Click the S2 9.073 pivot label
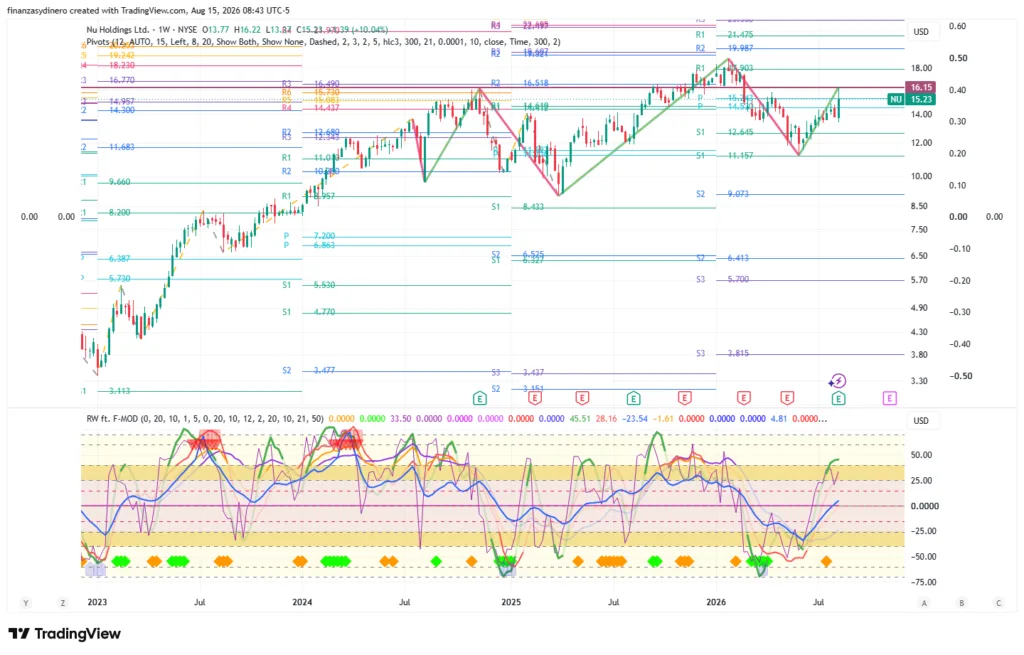This screenshot has width=1024, height=655. 722,194
